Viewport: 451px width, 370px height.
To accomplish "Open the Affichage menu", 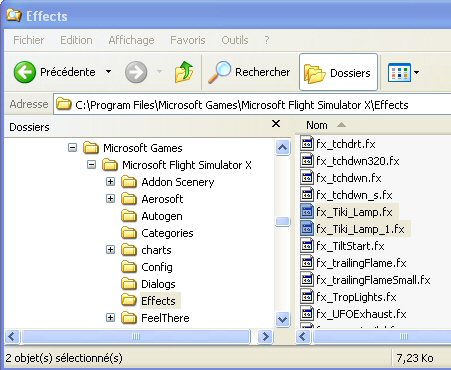I will [131, 40].
